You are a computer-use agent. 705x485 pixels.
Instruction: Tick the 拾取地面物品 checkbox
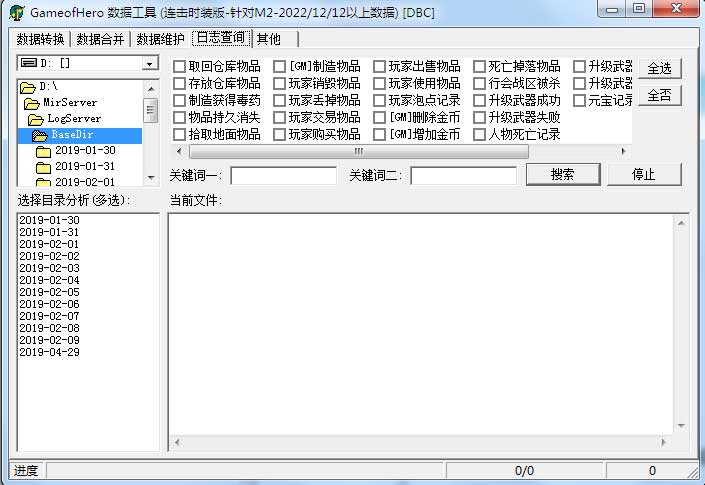[x=179, y=134]
